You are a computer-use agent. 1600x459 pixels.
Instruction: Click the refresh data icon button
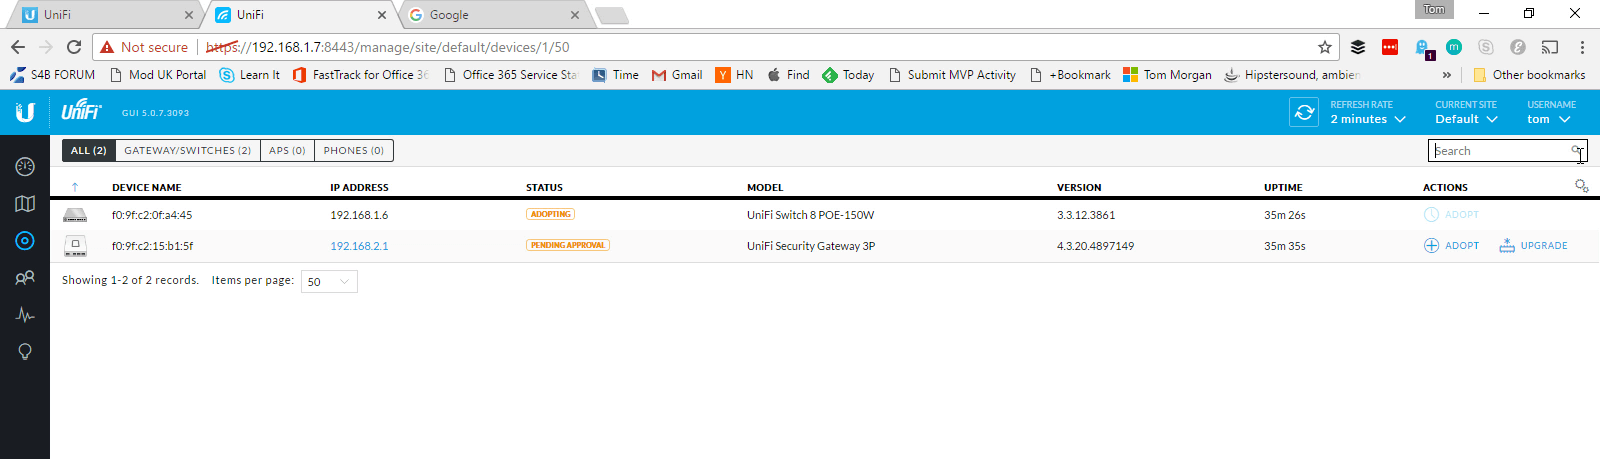coord(1305,112)
